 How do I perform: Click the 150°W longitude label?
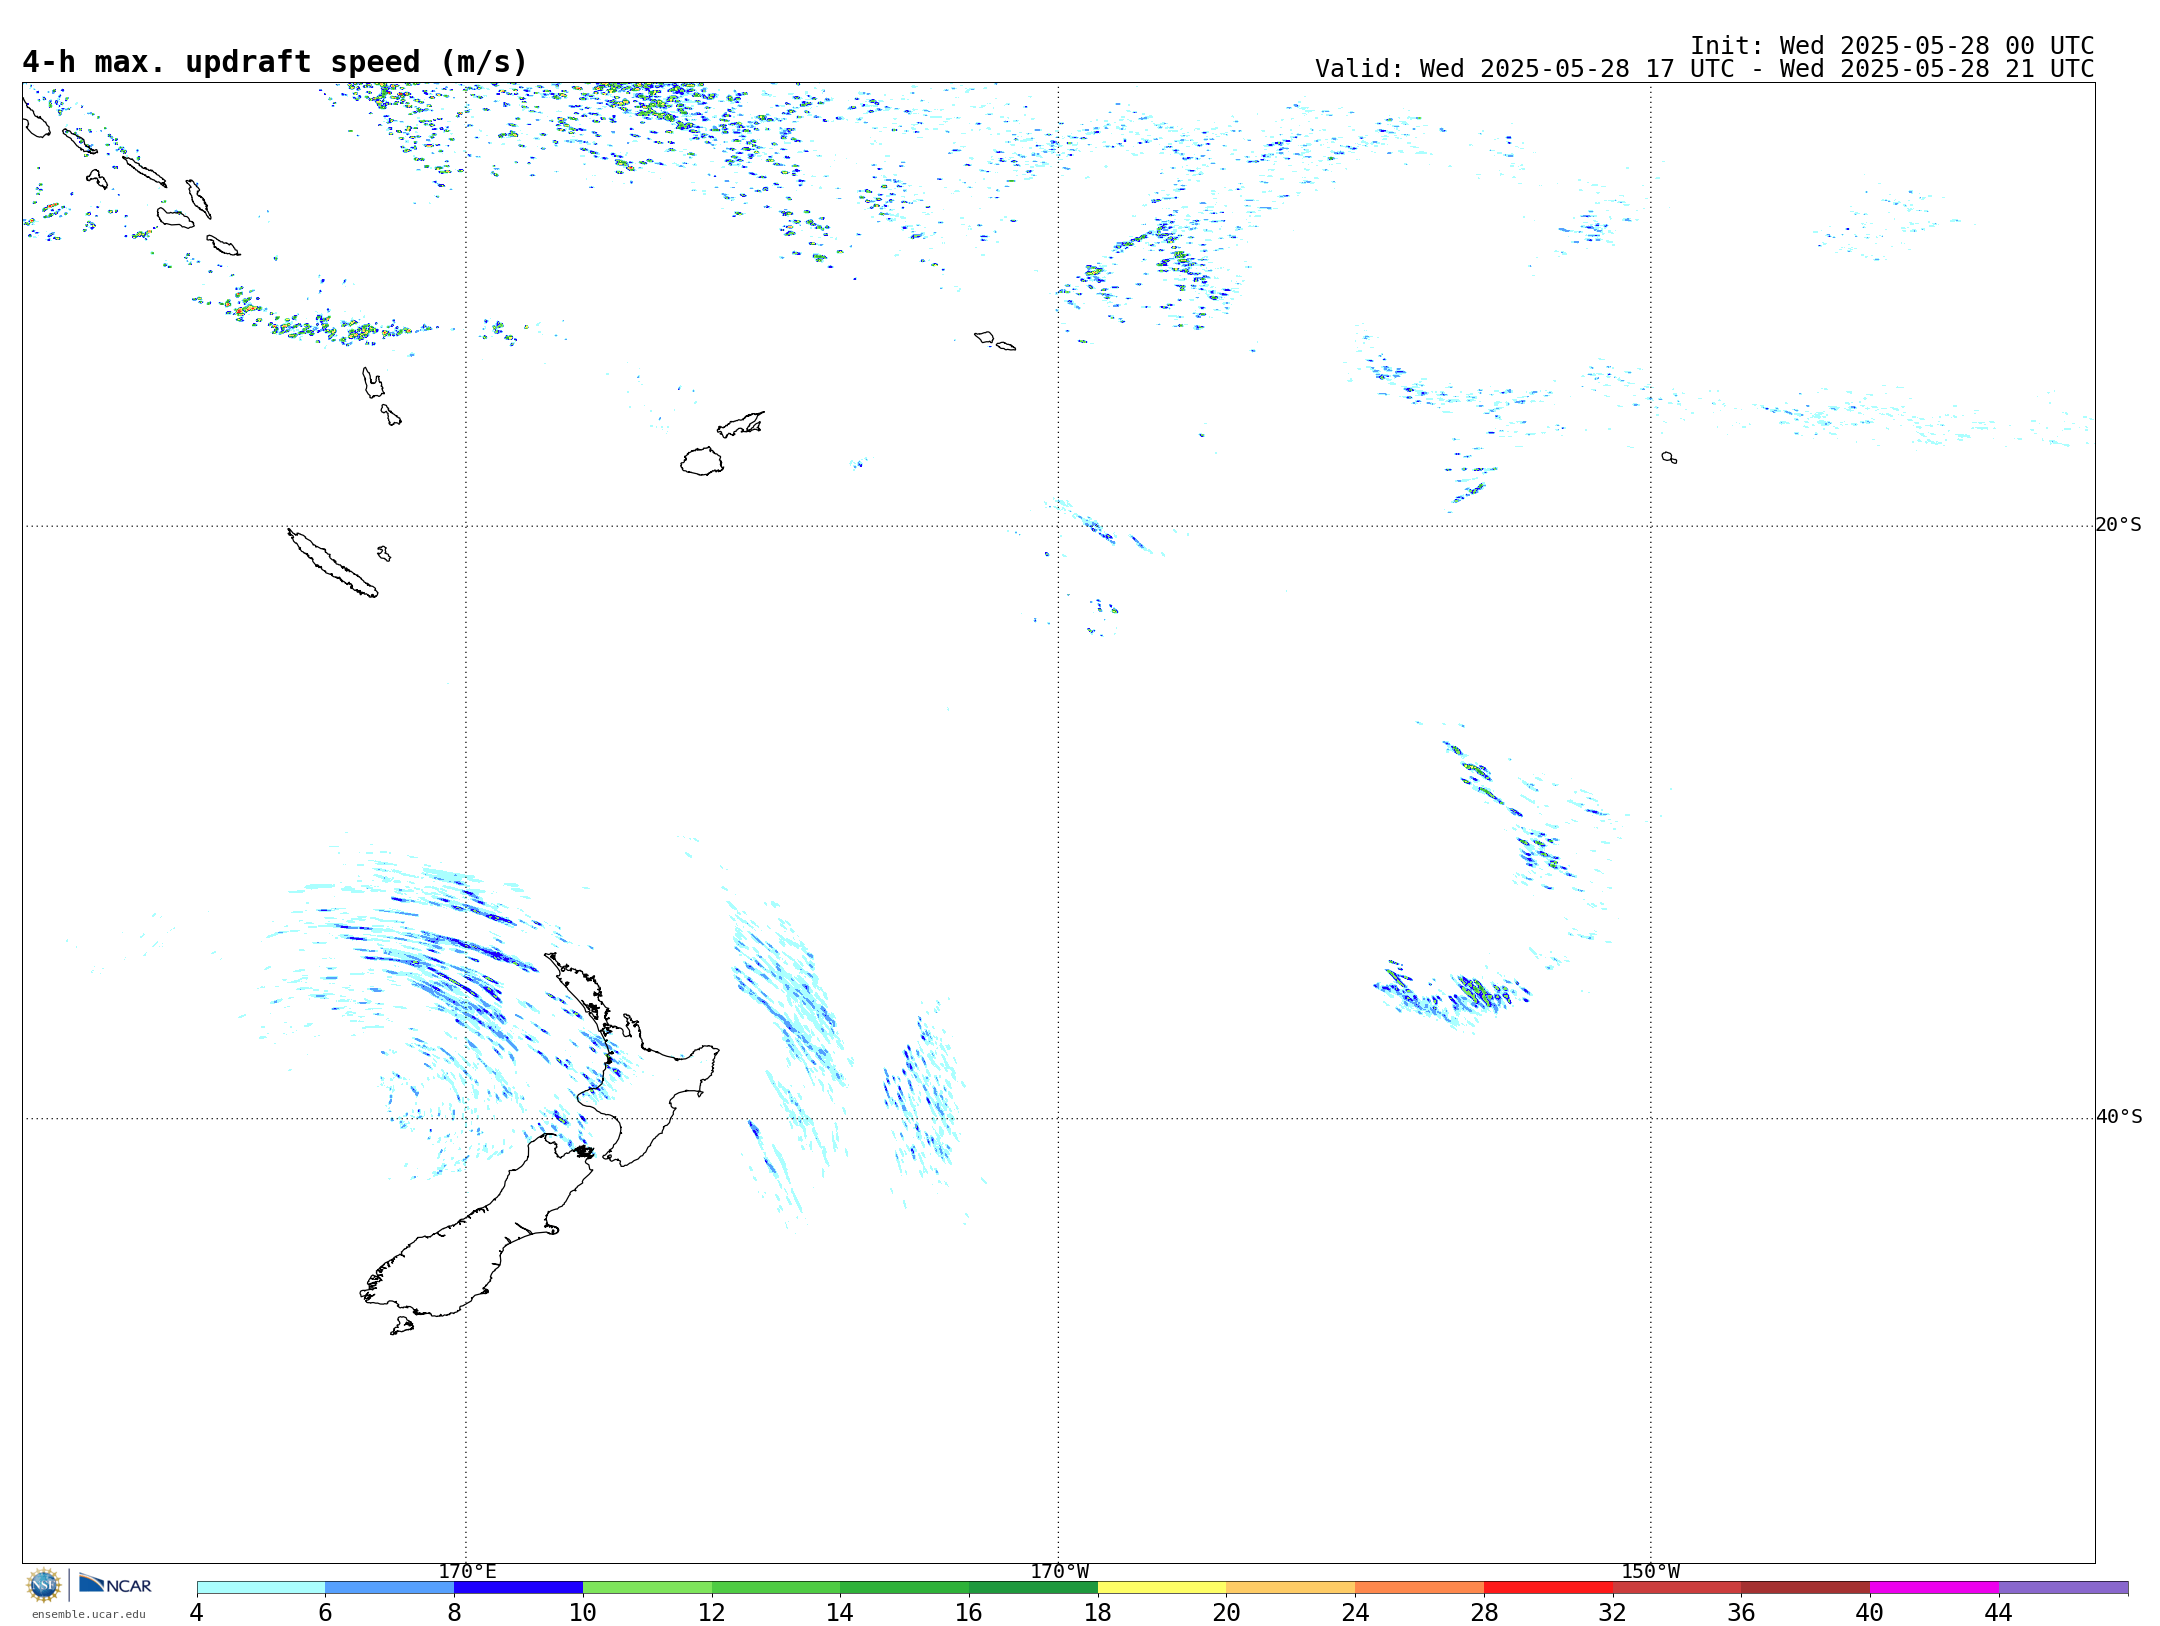coord(1650,1571)
